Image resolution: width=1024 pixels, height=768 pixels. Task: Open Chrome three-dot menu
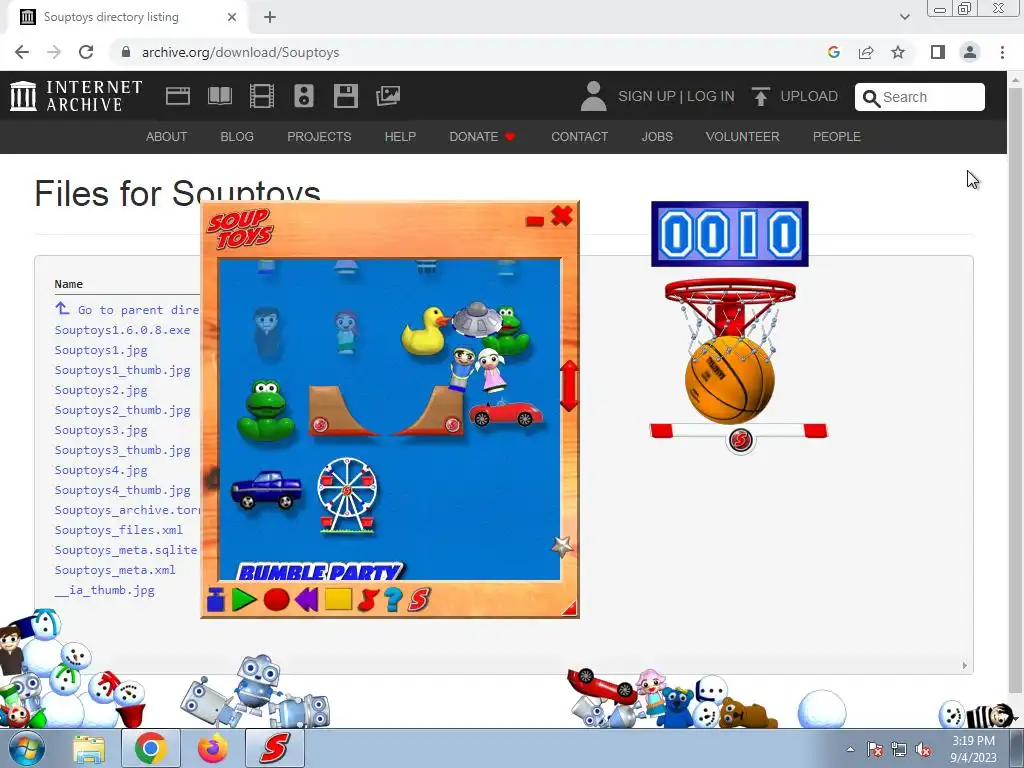click(x=1002, y=52)
